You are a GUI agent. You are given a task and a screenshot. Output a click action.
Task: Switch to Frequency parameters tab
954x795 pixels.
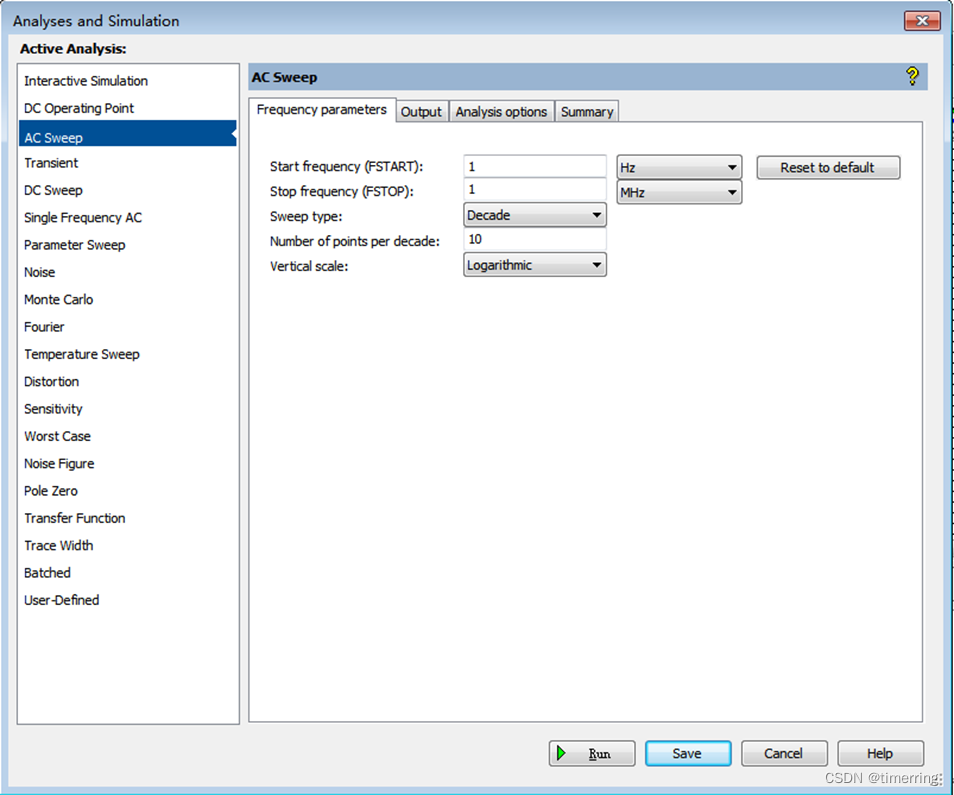(x=322, y=109)
